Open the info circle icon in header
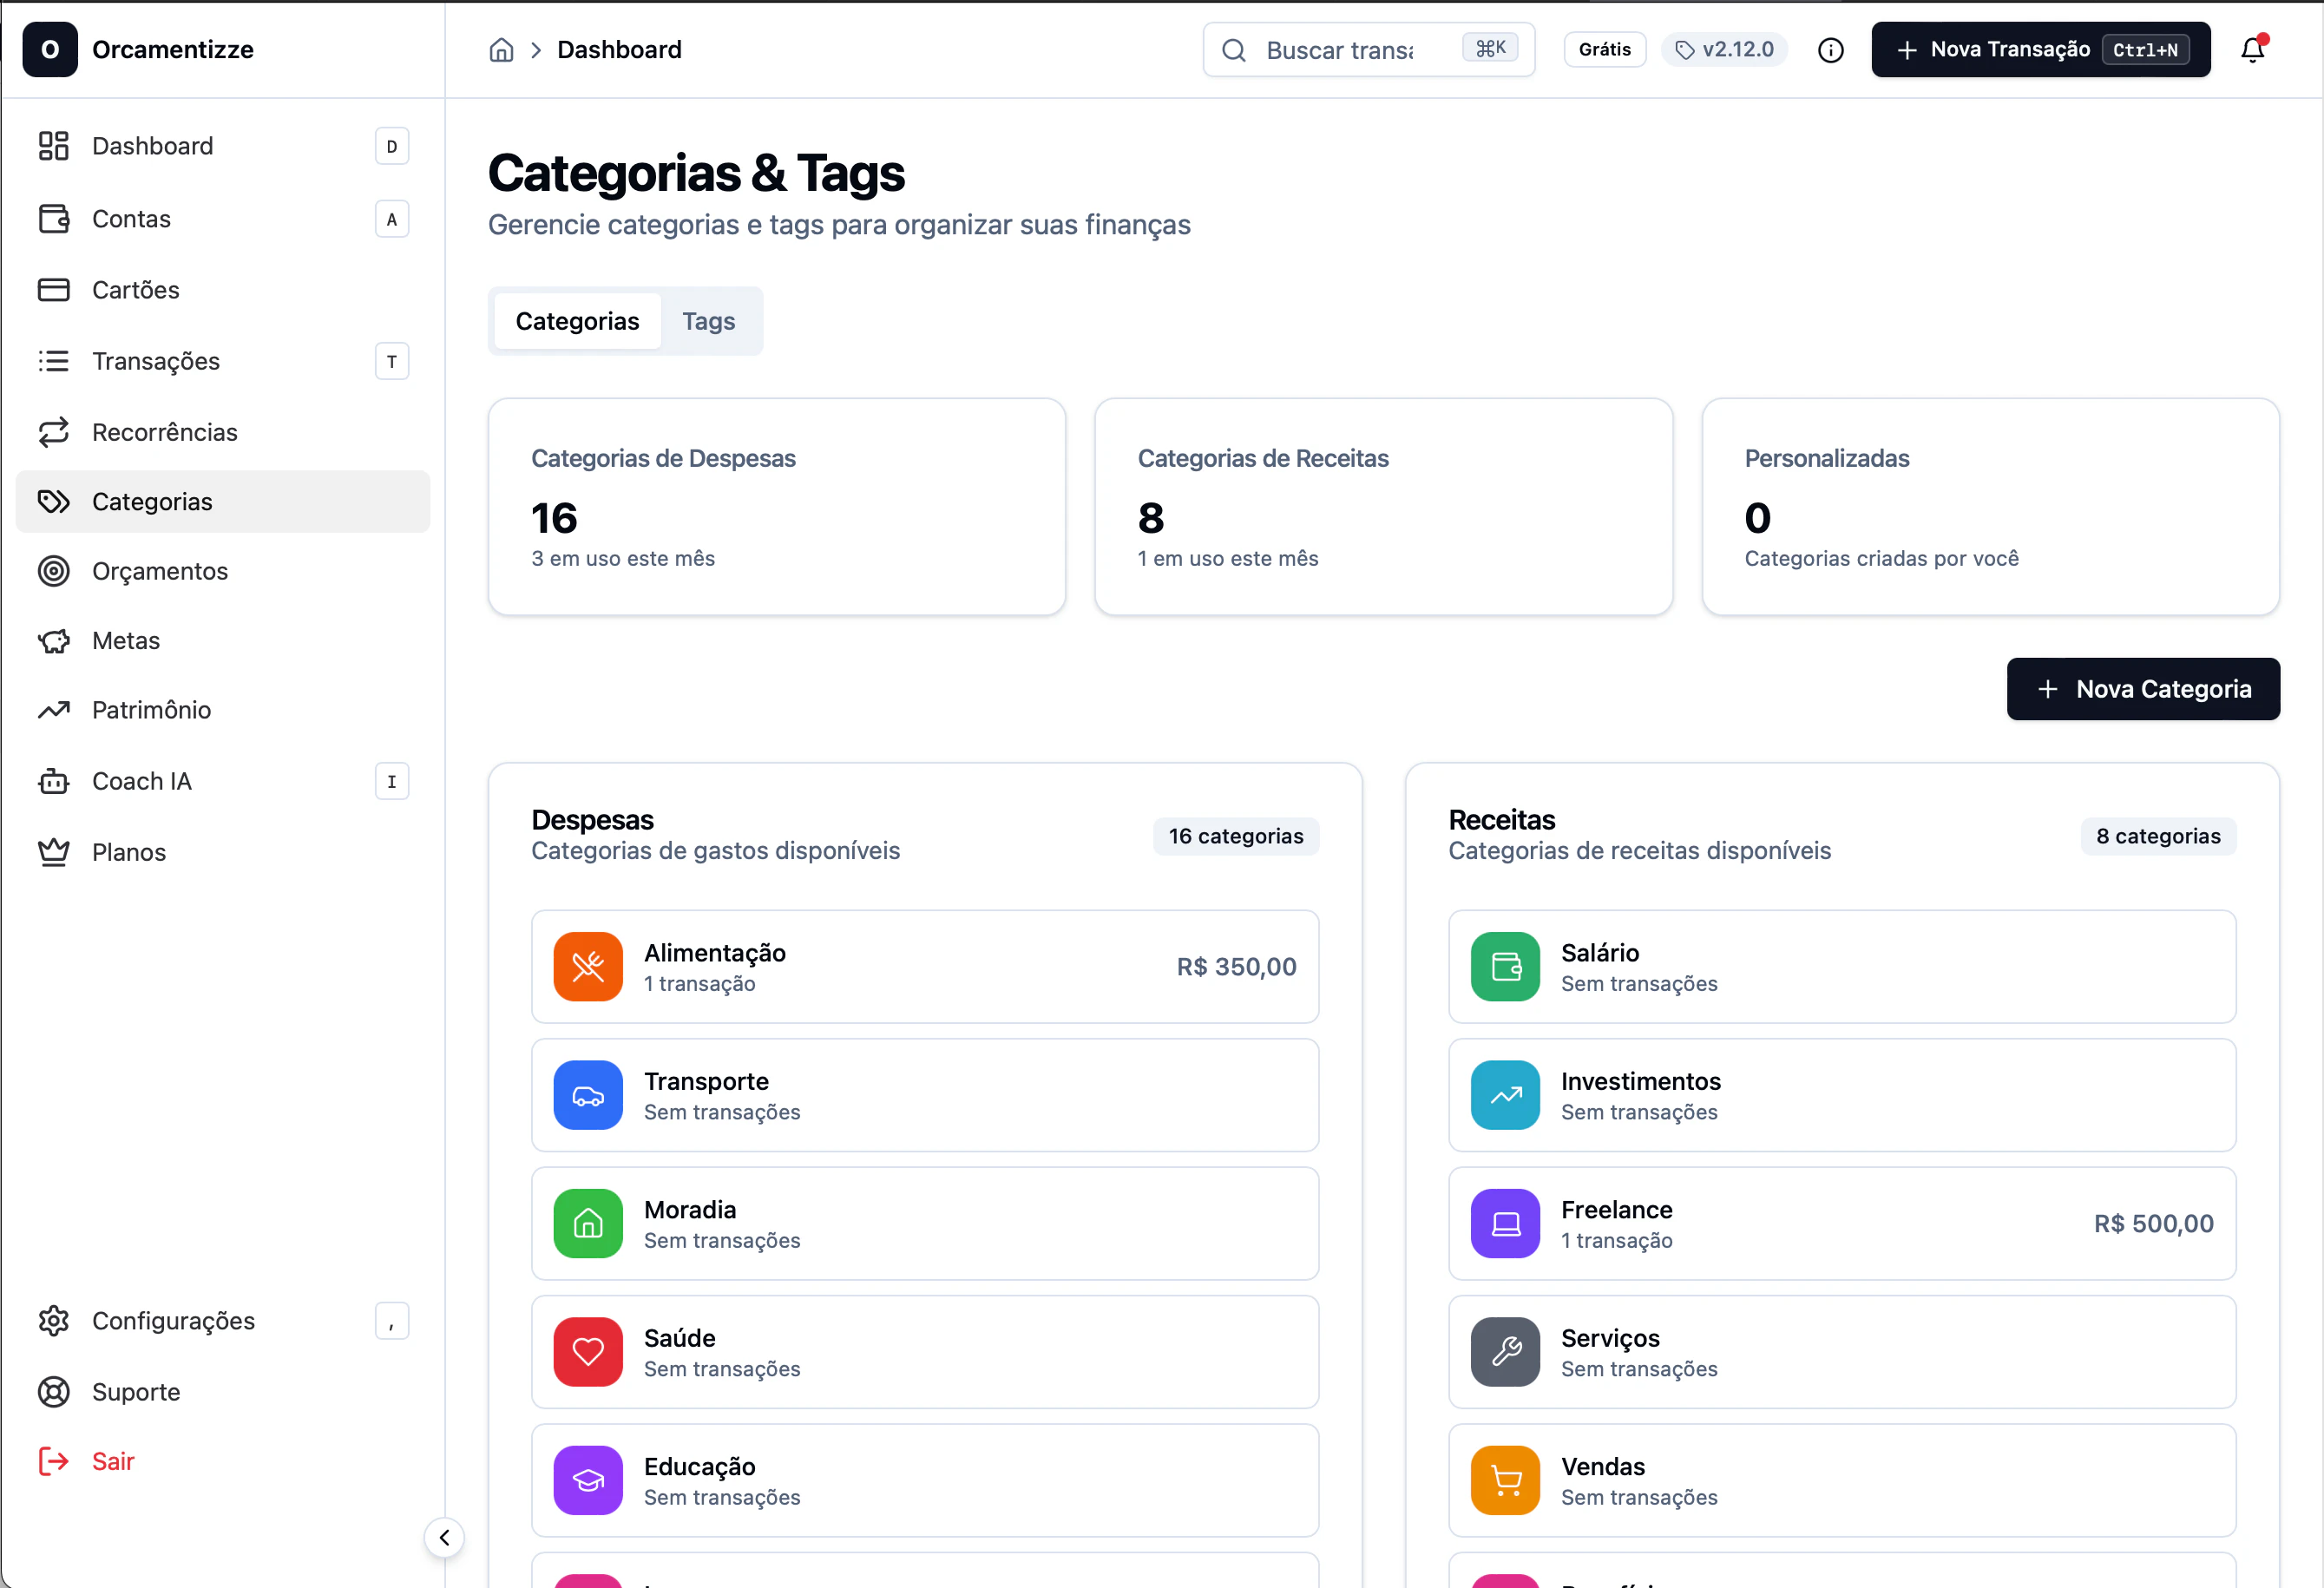 pyautogui.click(x=1830, y=50)
